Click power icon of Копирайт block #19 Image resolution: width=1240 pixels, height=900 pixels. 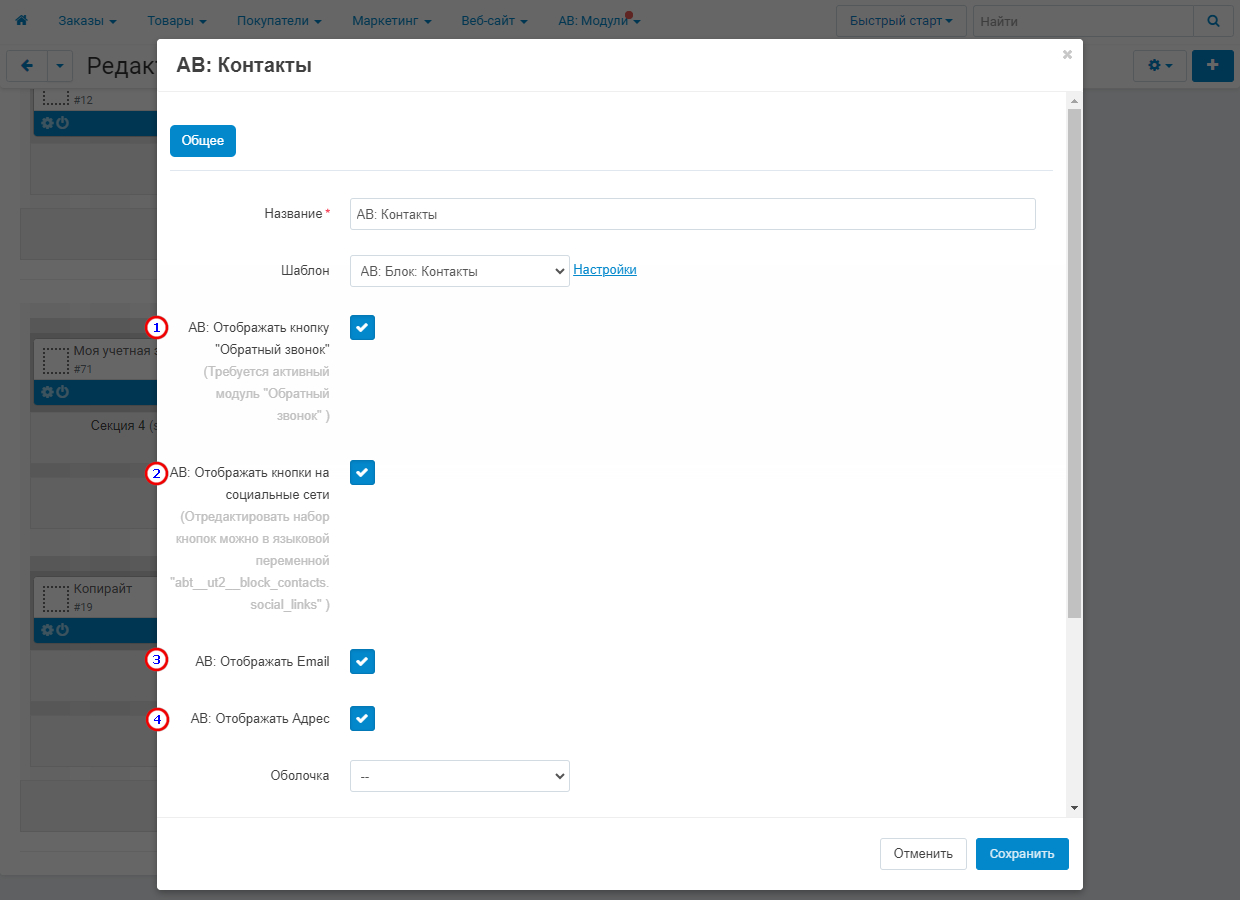(x=62, y=630)
